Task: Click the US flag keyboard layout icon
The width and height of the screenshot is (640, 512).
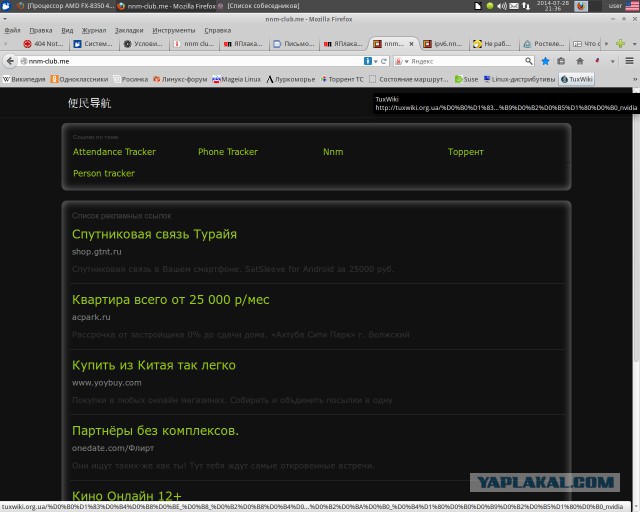Action: click(x=632, y=6)
